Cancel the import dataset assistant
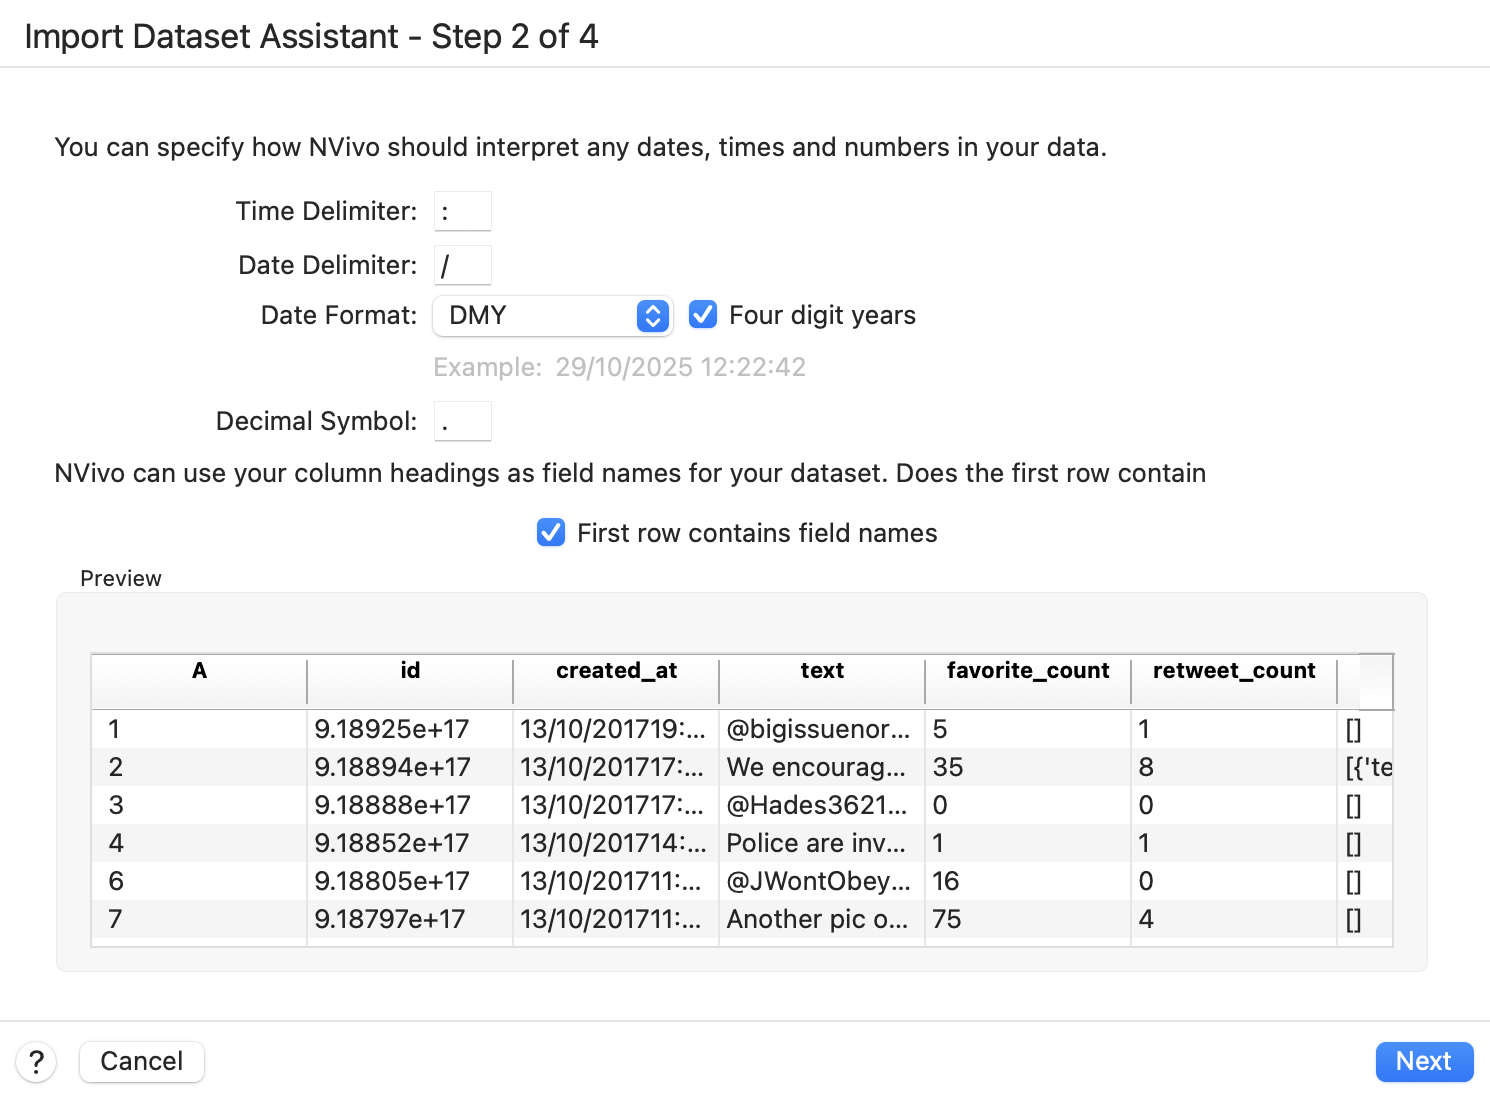1490x1096 pixels. click(x=142, y=1061)
